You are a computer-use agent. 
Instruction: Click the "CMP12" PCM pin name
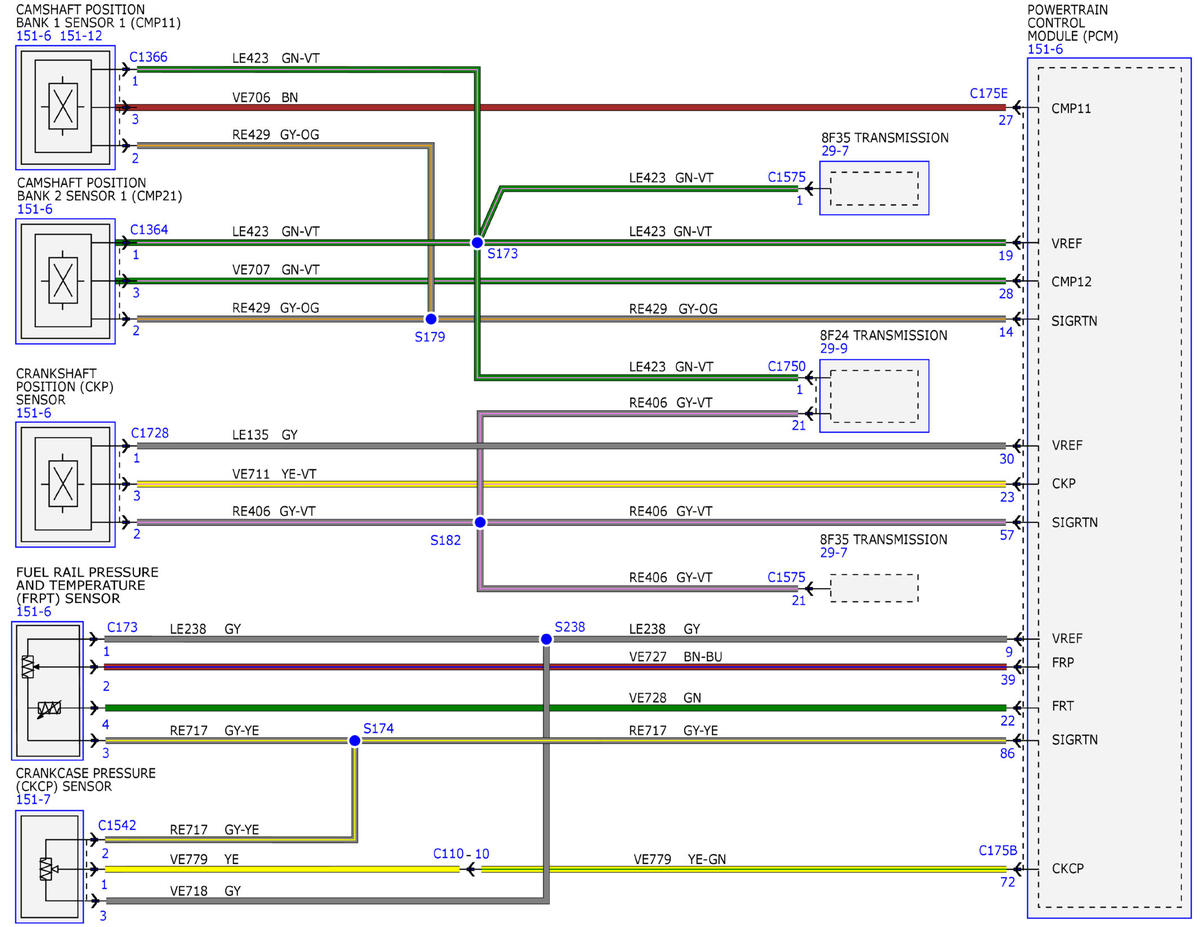click(1072, 281)
